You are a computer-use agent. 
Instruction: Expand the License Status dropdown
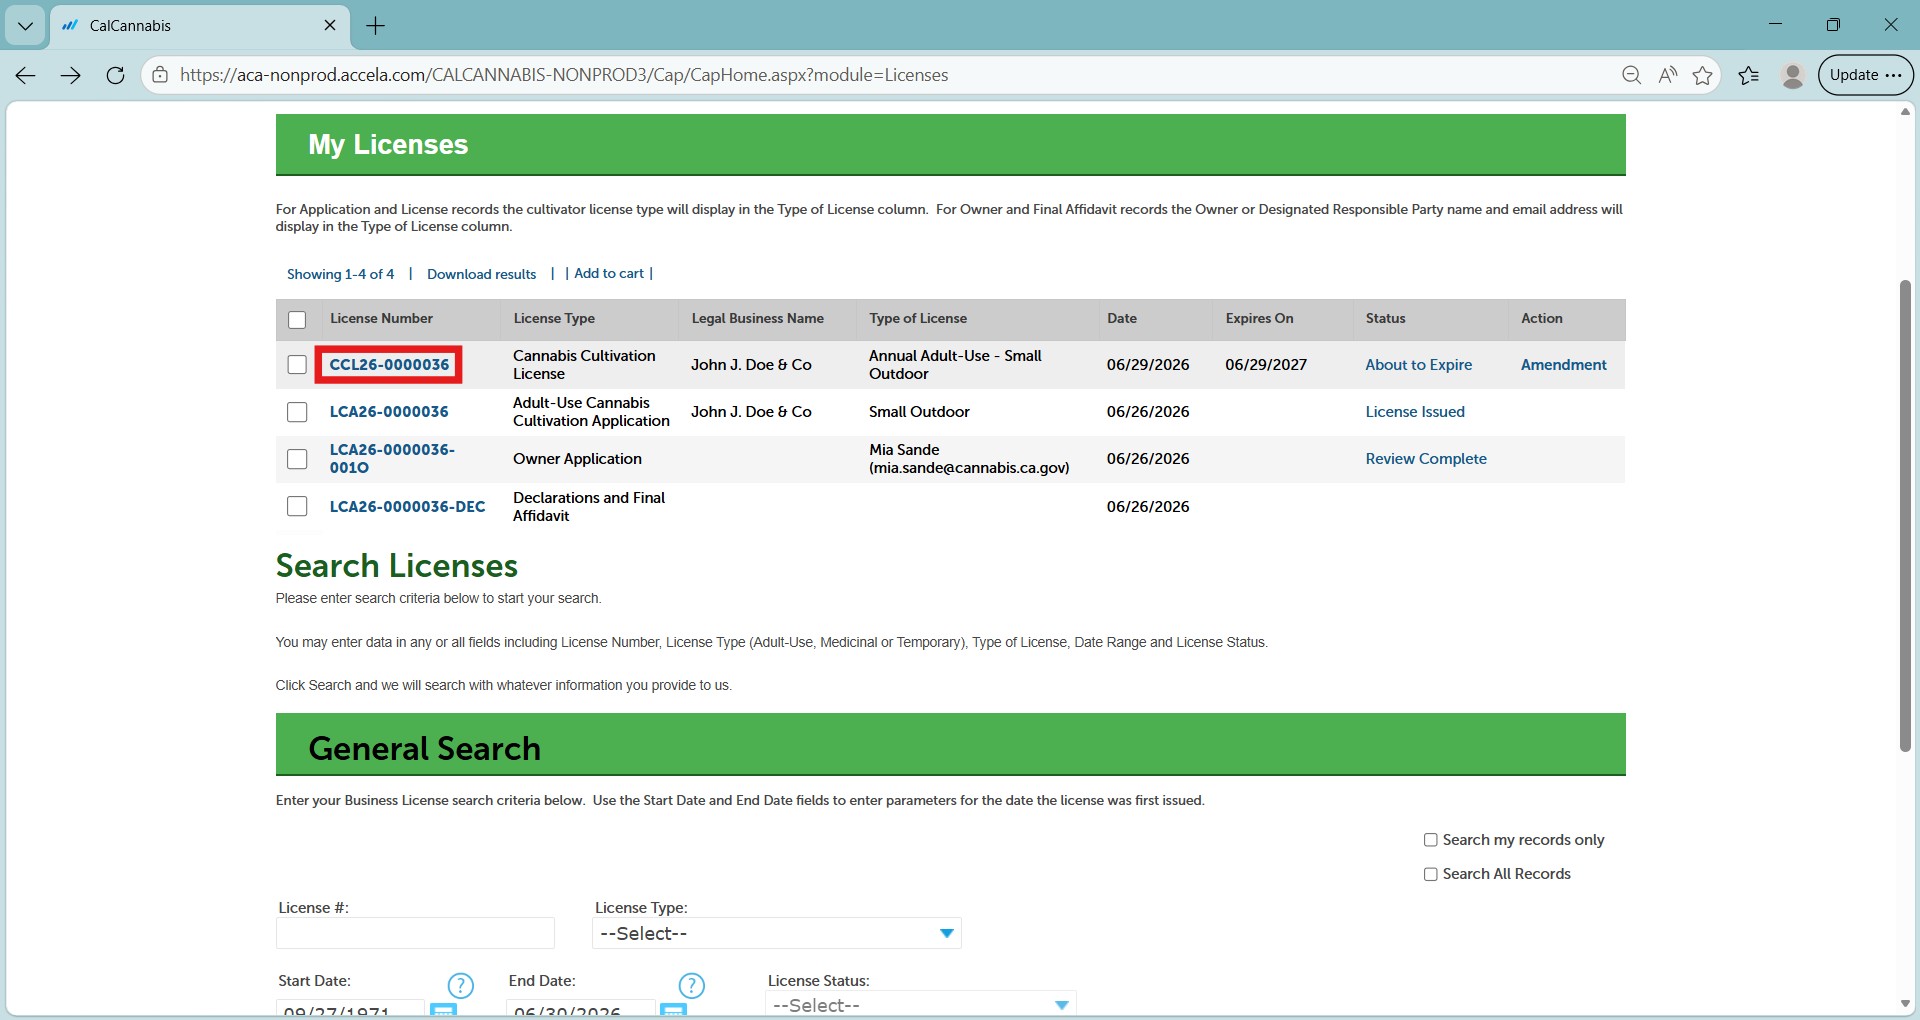[921, 1004]
